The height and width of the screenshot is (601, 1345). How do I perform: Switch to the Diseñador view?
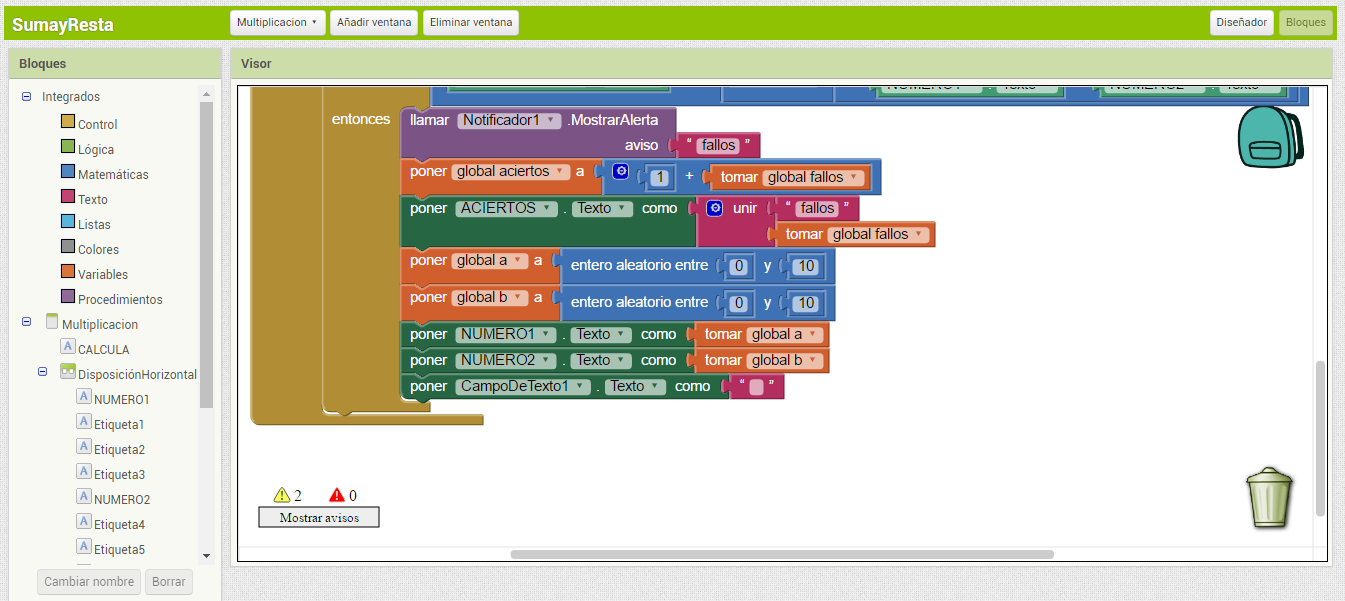tap(1242, 22)
